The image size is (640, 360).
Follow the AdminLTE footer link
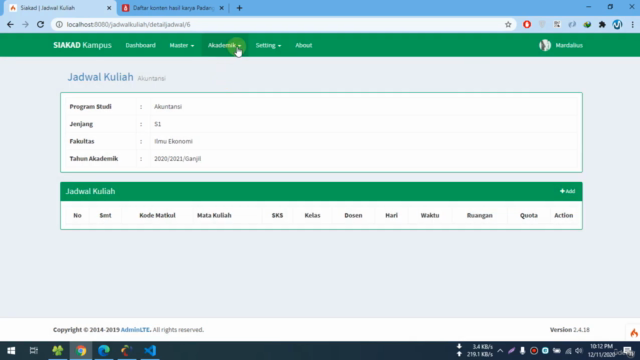(x=136, y=330)
